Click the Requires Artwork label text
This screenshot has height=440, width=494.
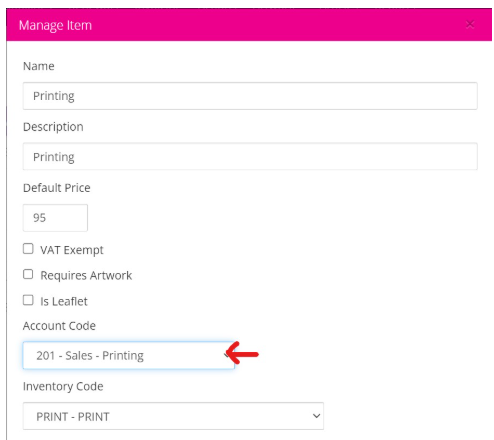tap(86, 276)
